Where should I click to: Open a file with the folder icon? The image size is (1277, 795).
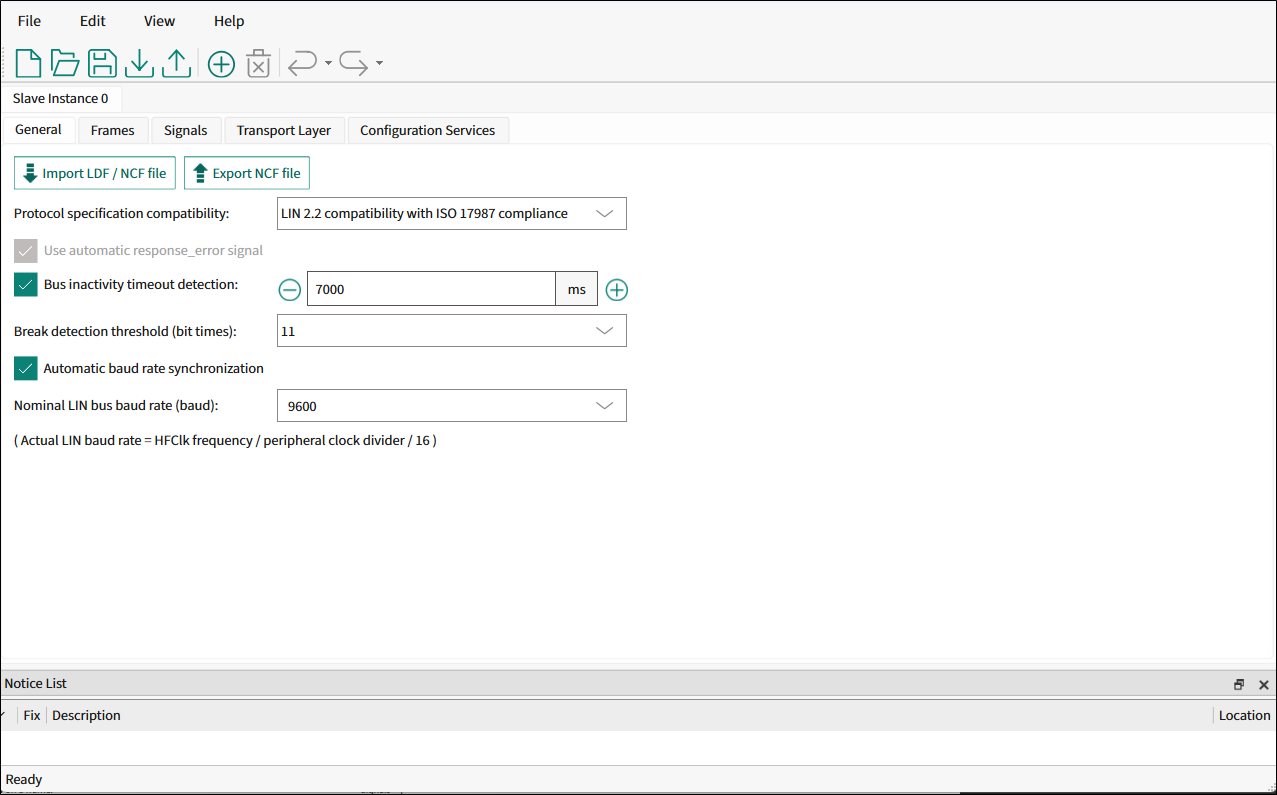point(65,63)
